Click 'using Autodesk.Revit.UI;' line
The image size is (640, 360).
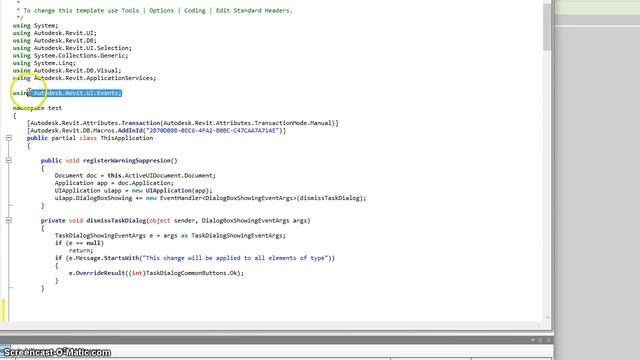(x=55, y=33)
